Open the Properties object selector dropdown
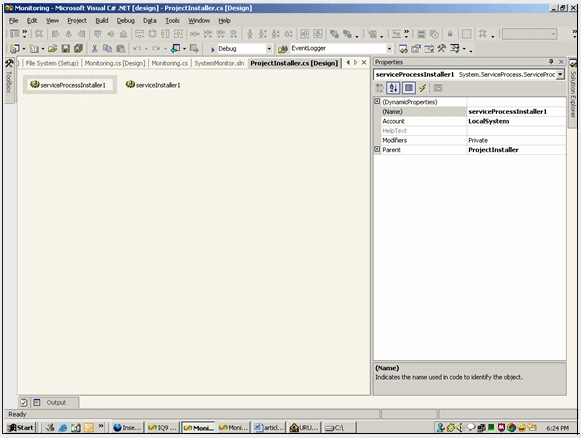The width and height of the screenshot is (581, 438). click(x=560, y=74)
